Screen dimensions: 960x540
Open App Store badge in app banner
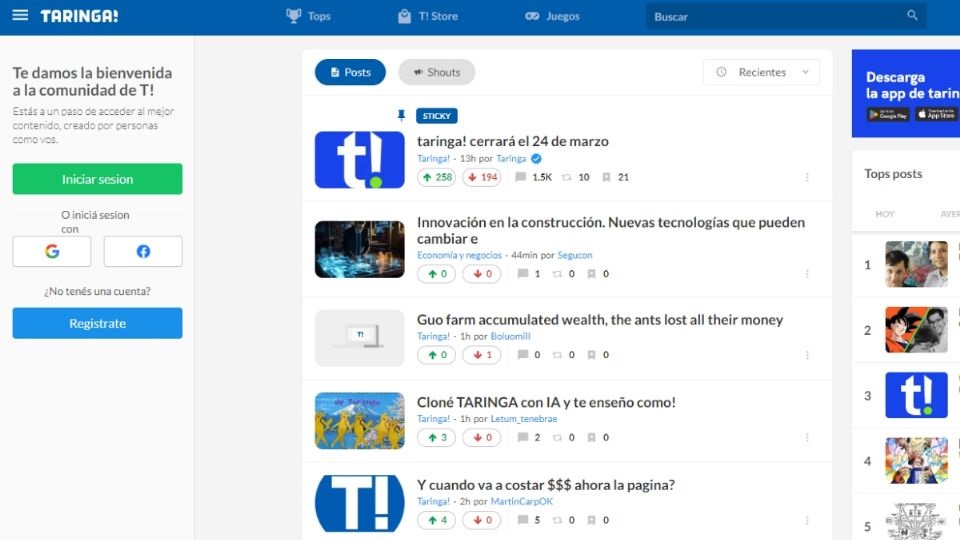[x=937, y=114]
